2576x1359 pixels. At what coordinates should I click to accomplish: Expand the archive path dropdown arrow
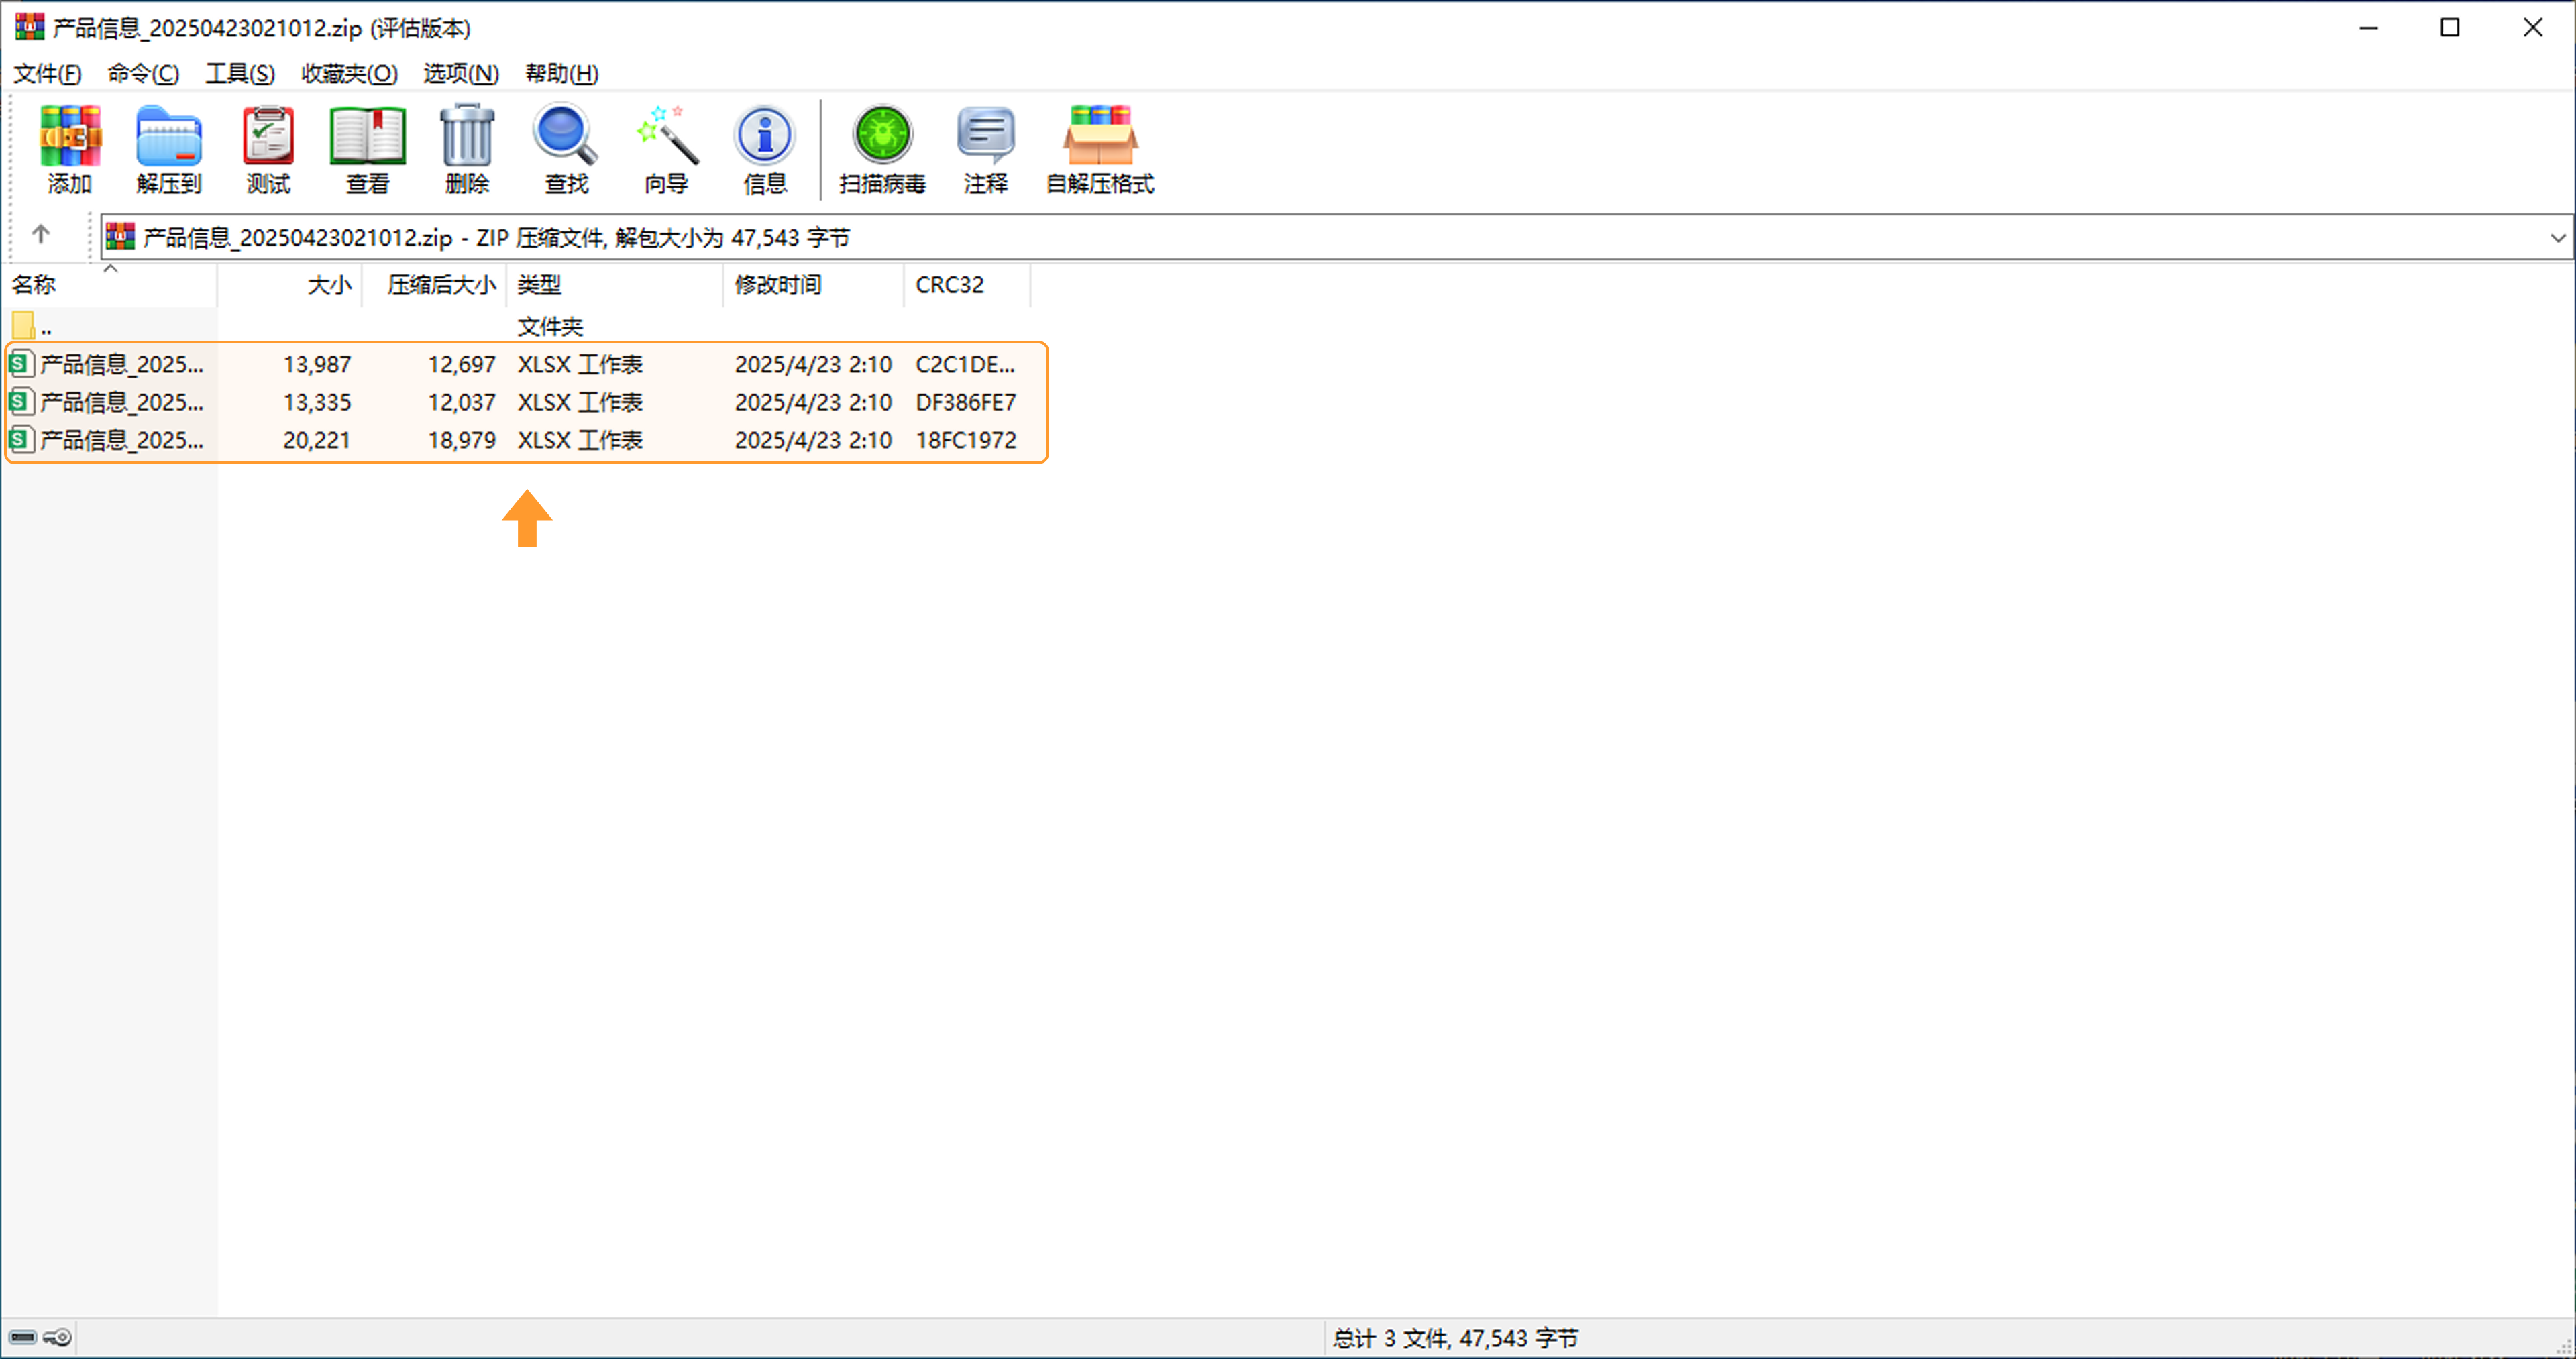pyautogui.click(x=2557, y=238)
